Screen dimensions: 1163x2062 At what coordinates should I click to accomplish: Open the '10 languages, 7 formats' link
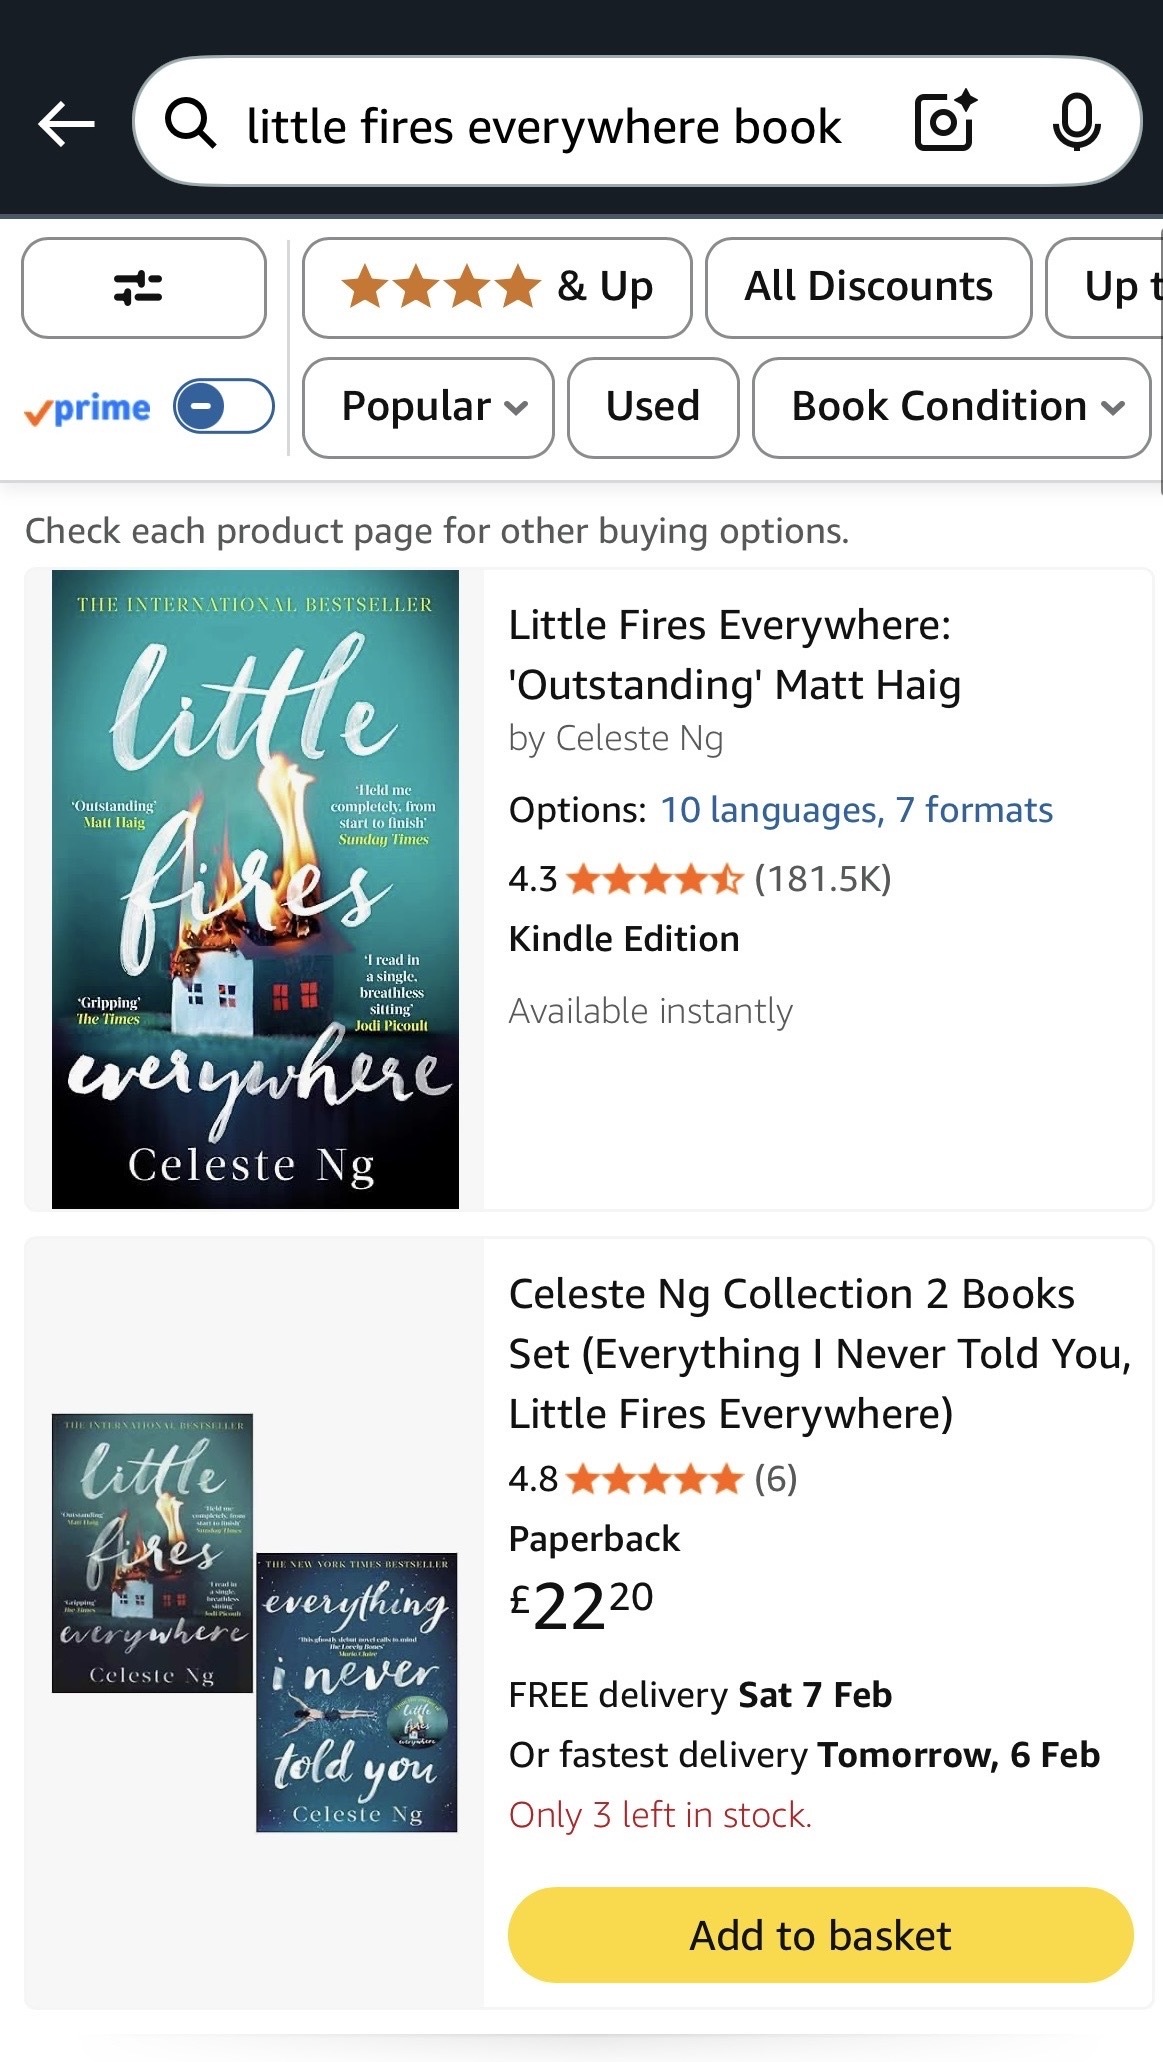(x=857, y=810)
